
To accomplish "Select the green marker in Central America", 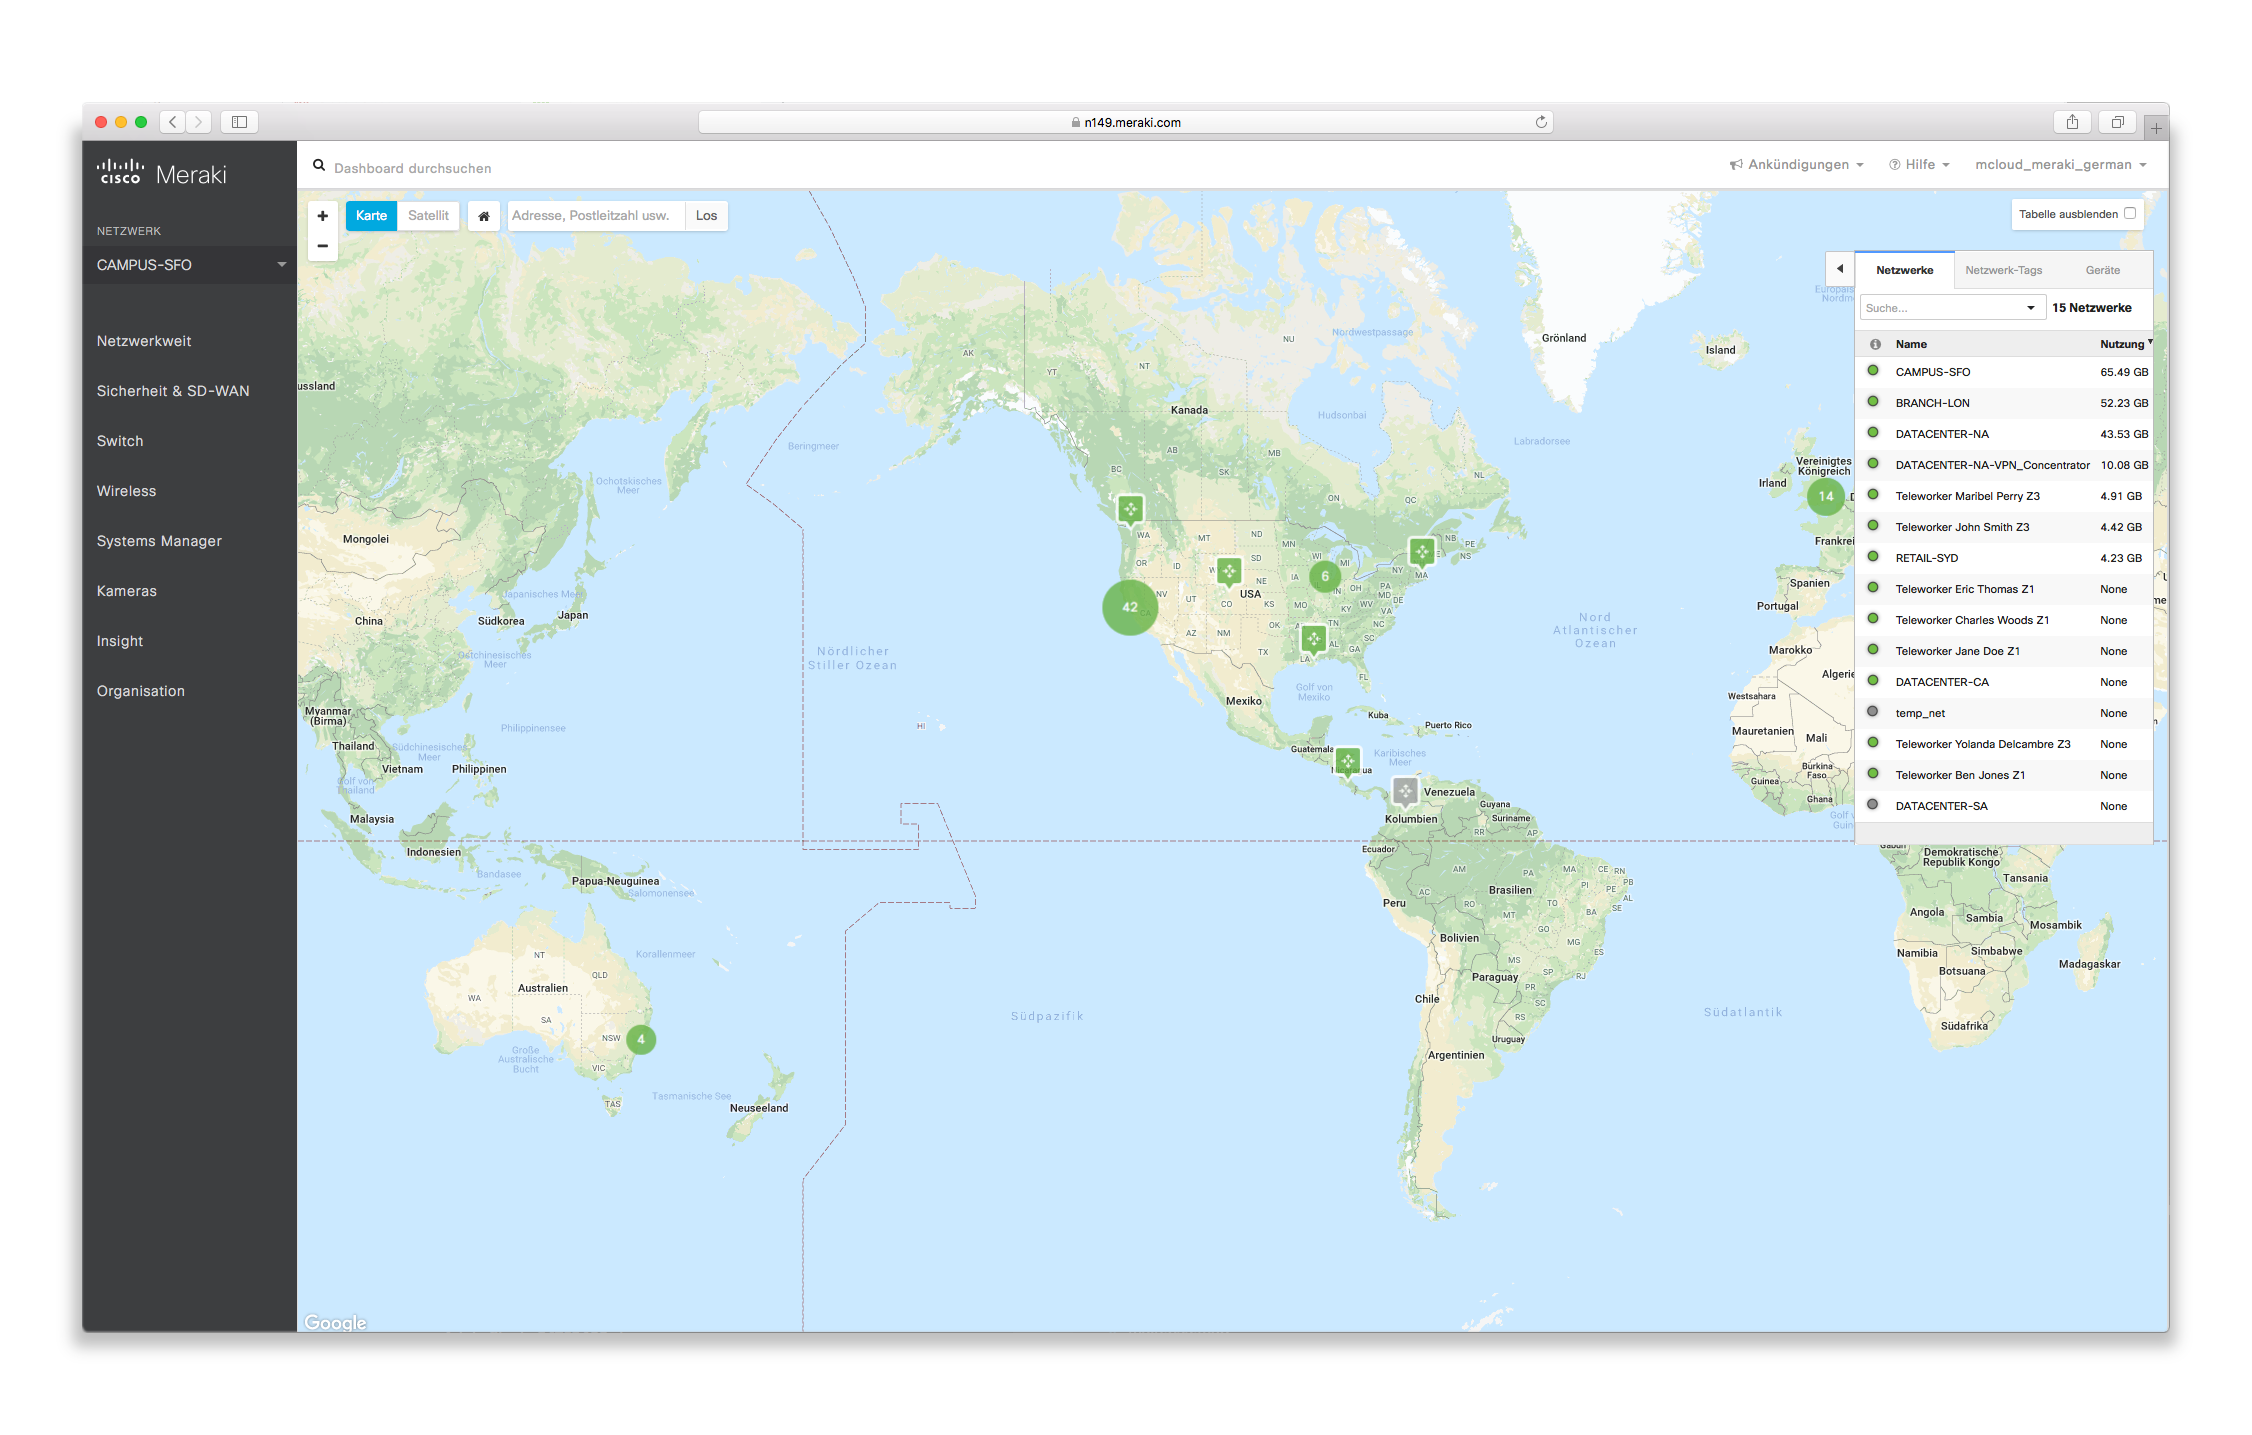I will click(x=1348, y=761).
